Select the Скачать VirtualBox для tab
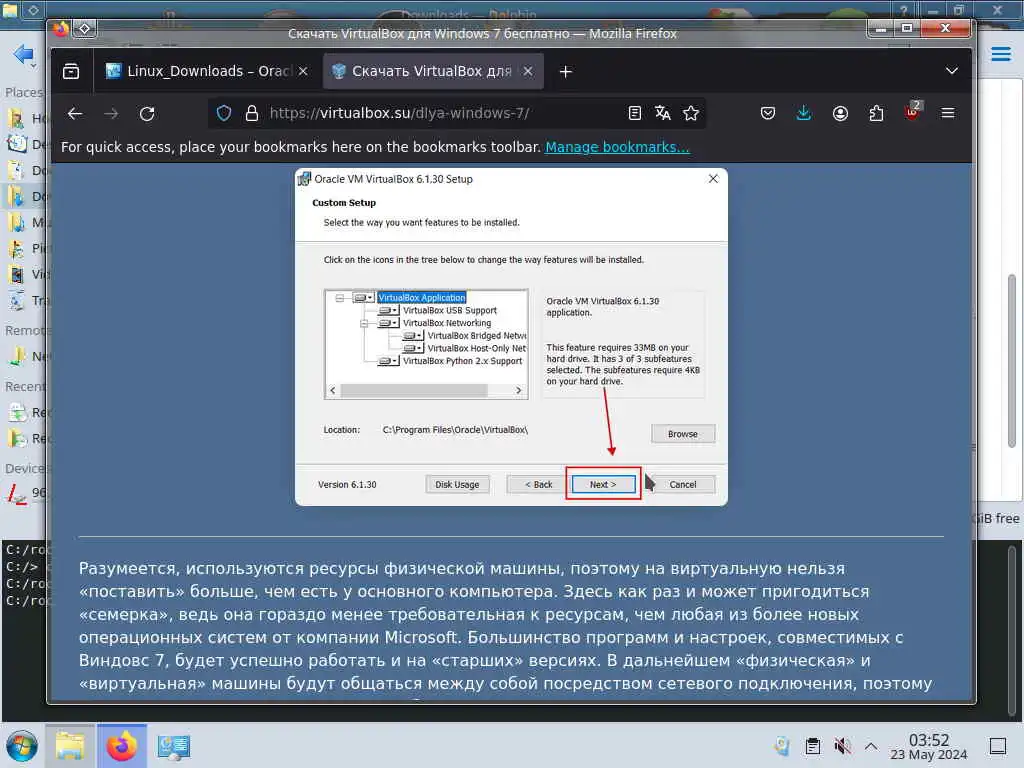This screenshot has width=1024, height=768. pyautogui.click(x=433, y=71)
